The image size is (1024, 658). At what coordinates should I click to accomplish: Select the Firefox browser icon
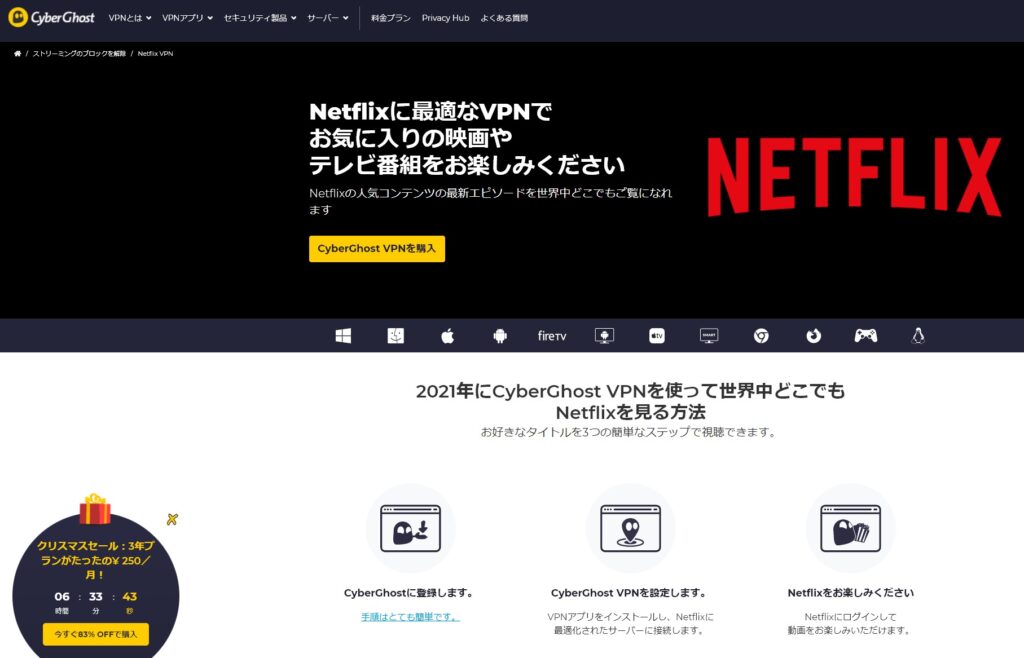(x=813, y=335)
